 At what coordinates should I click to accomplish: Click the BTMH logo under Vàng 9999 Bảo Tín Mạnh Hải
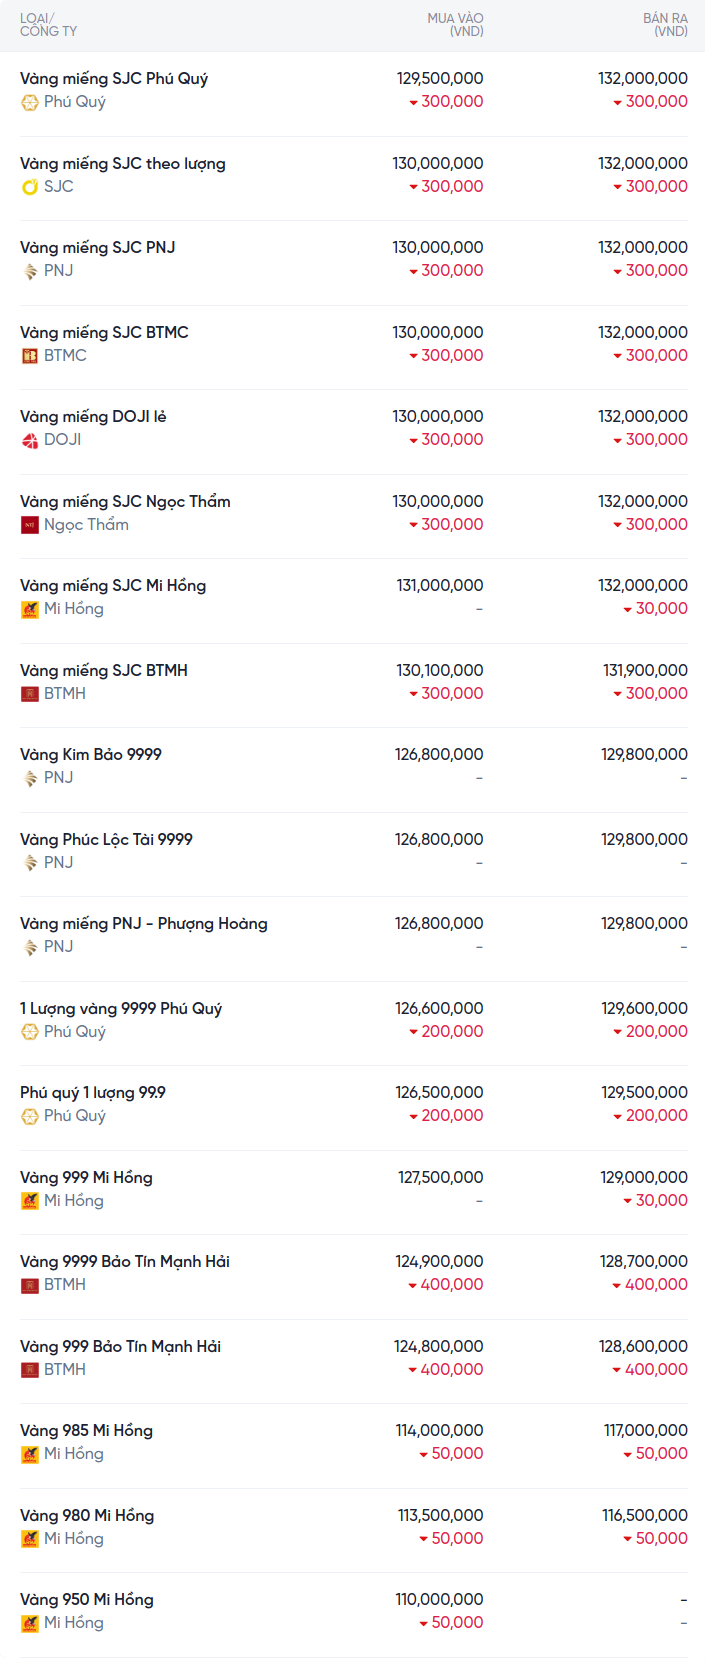30,1285
